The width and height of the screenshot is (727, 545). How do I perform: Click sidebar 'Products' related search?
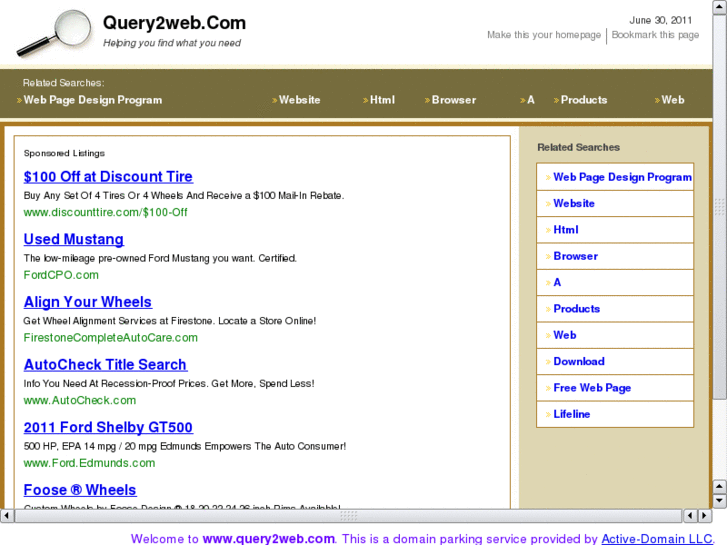point(576,309)
